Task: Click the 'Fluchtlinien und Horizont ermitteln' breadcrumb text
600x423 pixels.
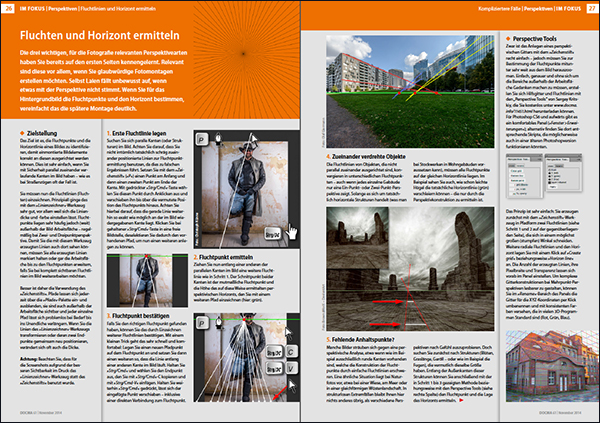Action: pos(118,8)
